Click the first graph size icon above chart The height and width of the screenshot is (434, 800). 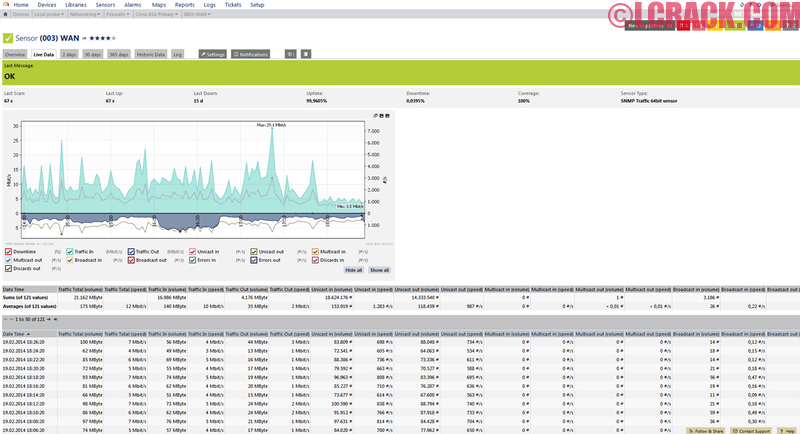pos(376,116)
